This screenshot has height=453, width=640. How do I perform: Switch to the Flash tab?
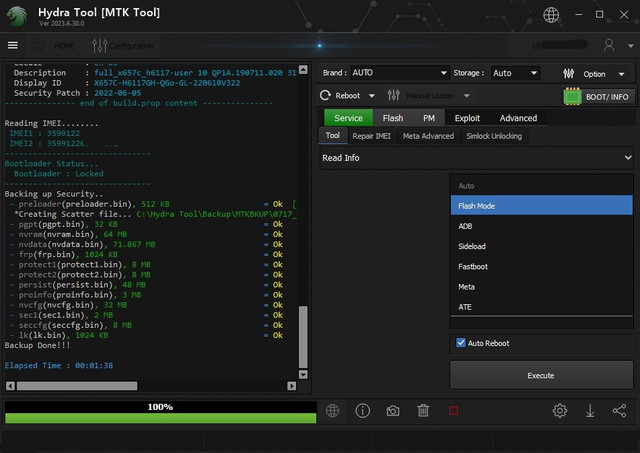(393, 118)
